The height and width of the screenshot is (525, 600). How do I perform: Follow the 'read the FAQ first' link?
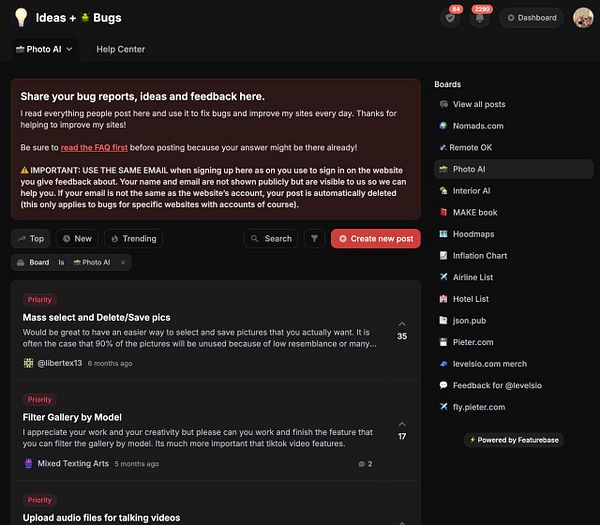(94, 148)
